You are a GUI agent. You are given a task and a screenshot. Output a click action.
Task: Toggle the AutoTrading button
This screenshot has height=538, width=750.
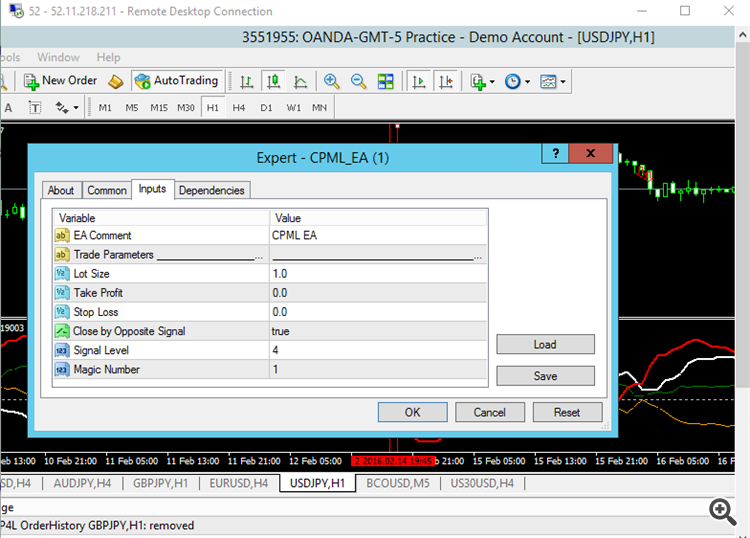click(x=176, y=81)
